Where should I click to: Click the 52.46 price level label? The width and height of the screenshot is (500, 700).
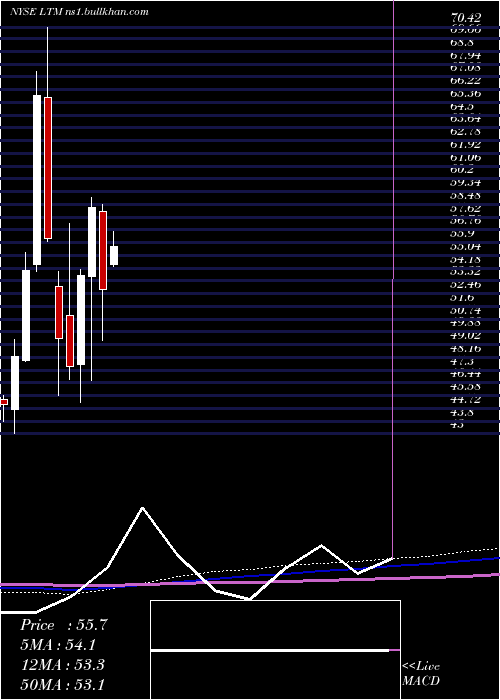(466, 285)
